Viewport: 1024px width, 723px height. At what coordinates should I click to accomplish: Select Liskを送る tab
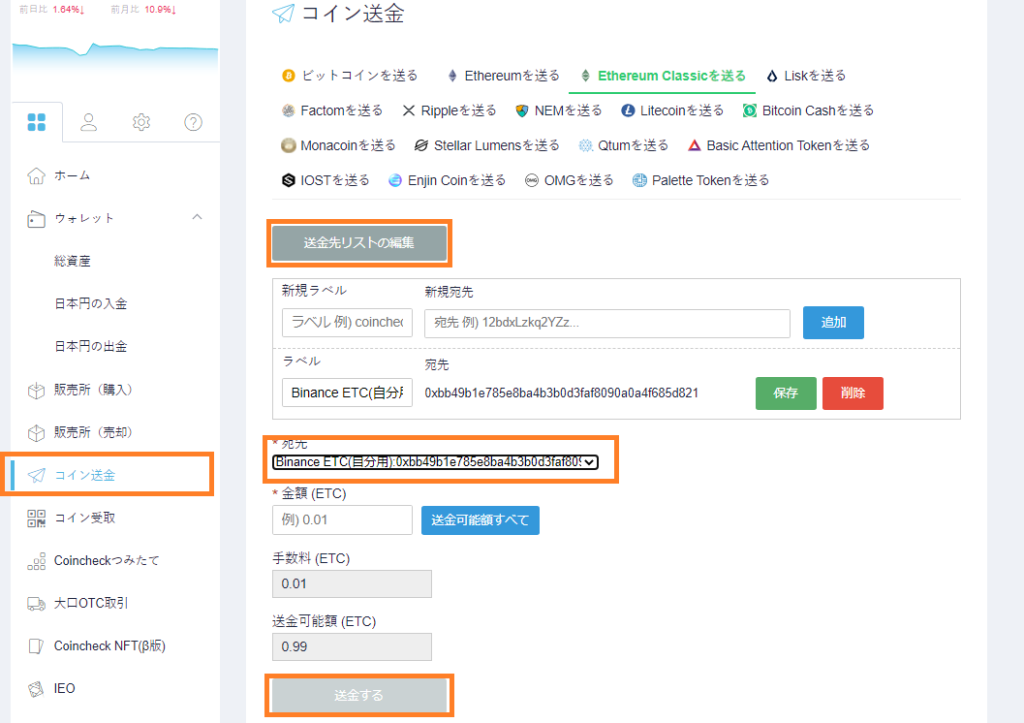pos(806,76)
